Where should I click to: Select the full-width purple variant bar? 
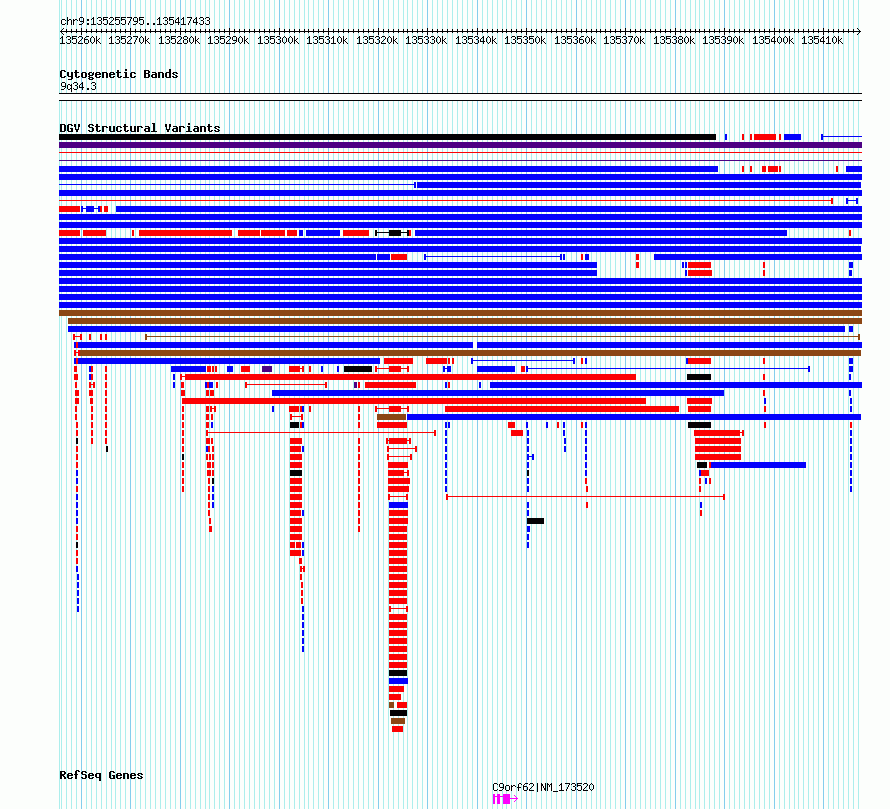tap(460, 145)
